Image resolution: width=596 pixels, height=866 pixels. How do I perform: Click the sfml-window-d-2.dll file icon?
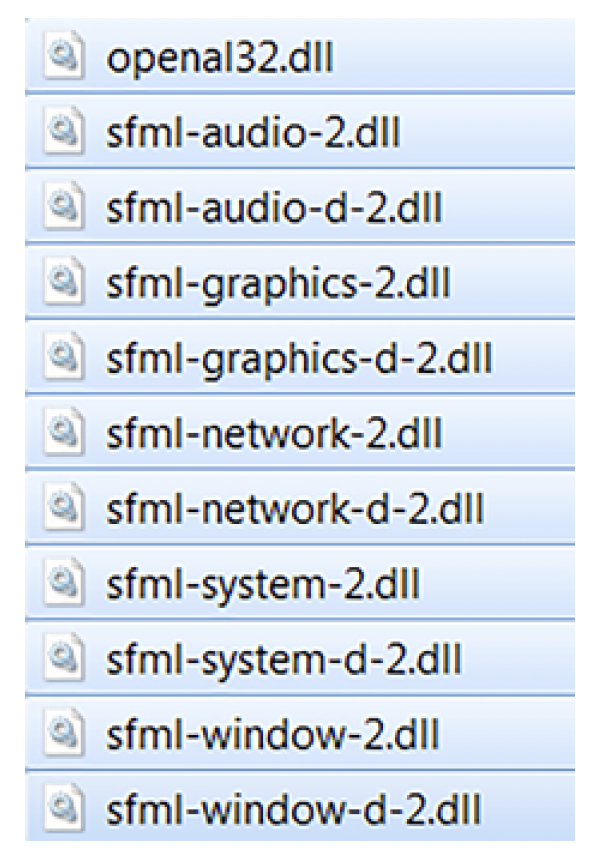click(65, 809)
